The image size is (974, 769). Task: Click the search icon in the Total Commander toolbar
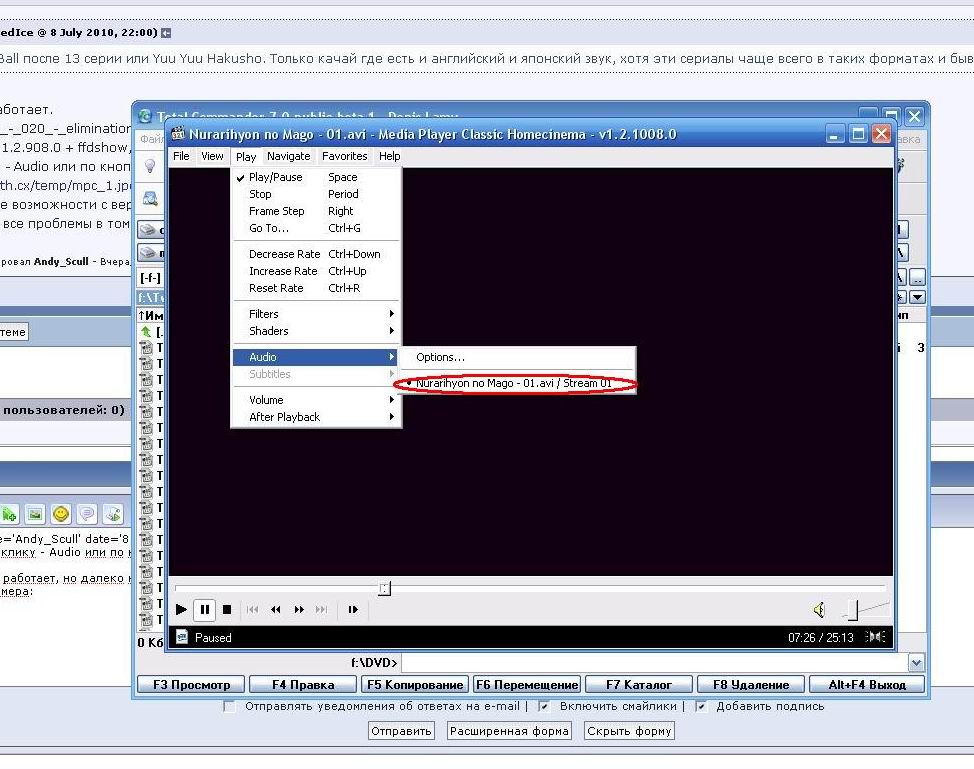[x=150, y=199]
